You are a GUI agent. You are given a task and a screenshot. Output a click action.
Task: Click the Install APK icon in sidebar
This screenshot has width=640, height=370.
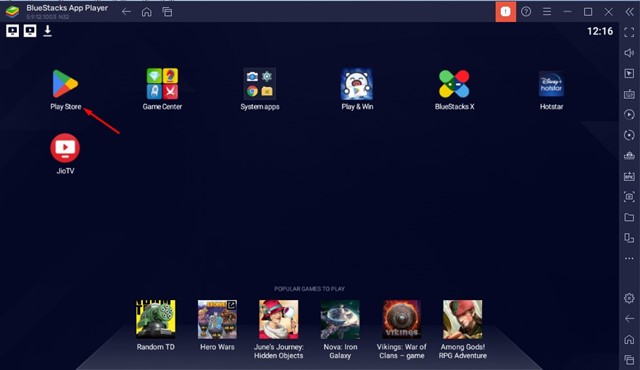(x=629, y=176)
